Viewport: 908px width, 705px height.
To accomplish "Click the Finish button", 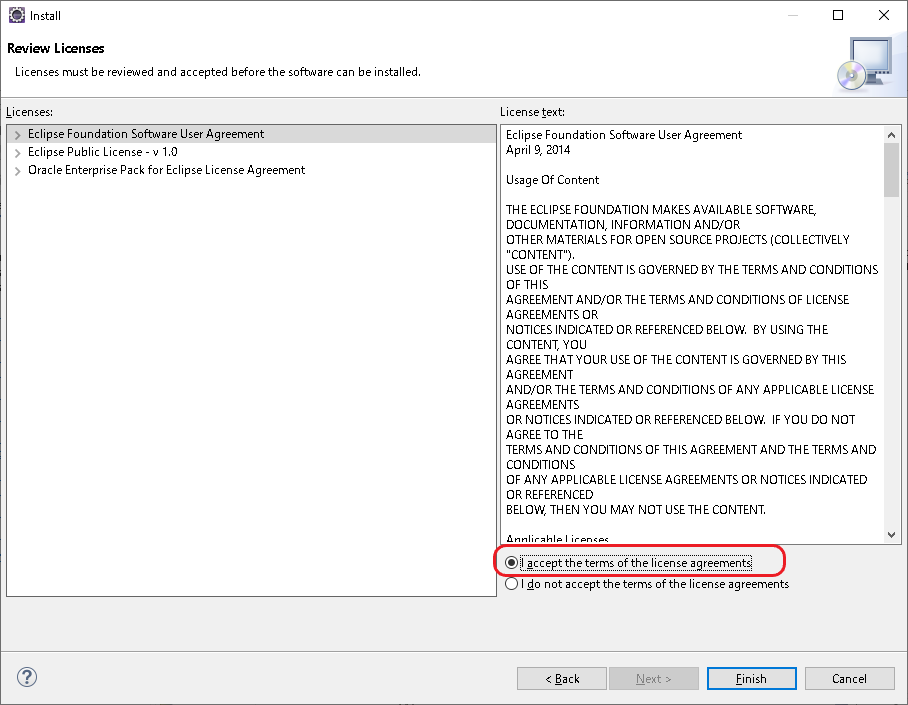I will pyautogui.click(x=751, y=678).
